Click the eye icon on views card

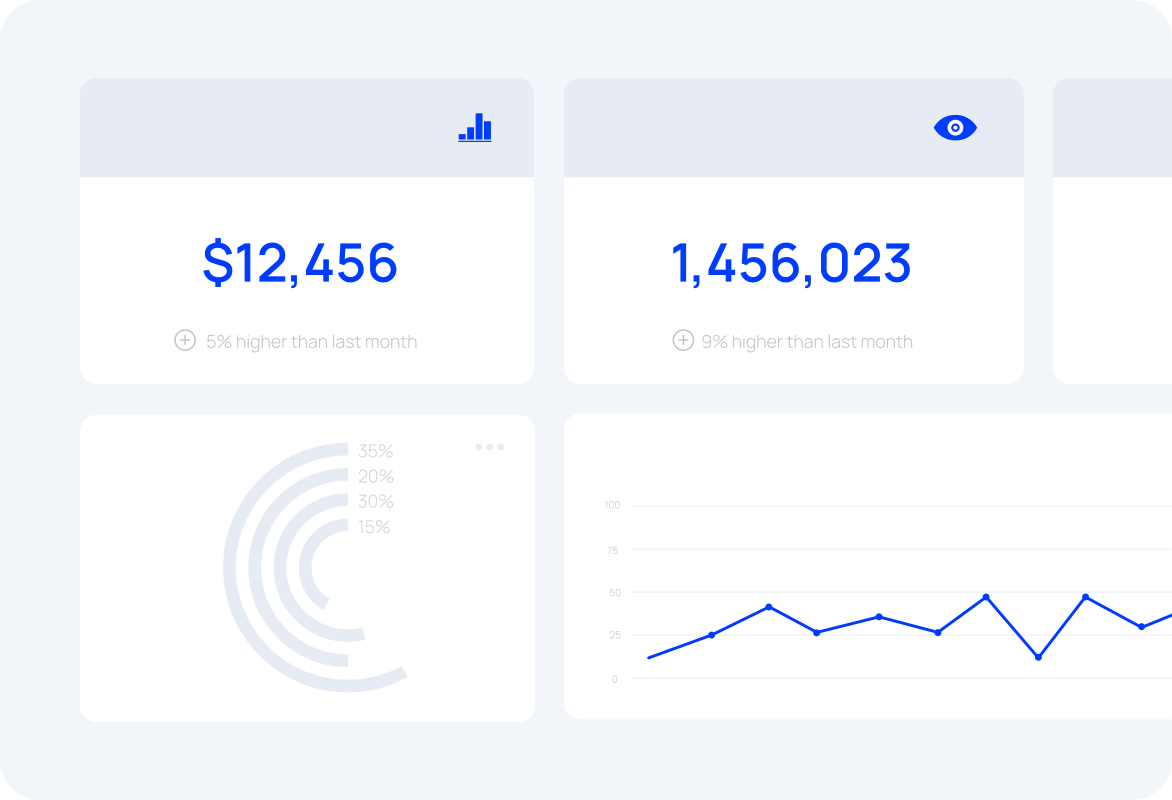click(955, 128)
